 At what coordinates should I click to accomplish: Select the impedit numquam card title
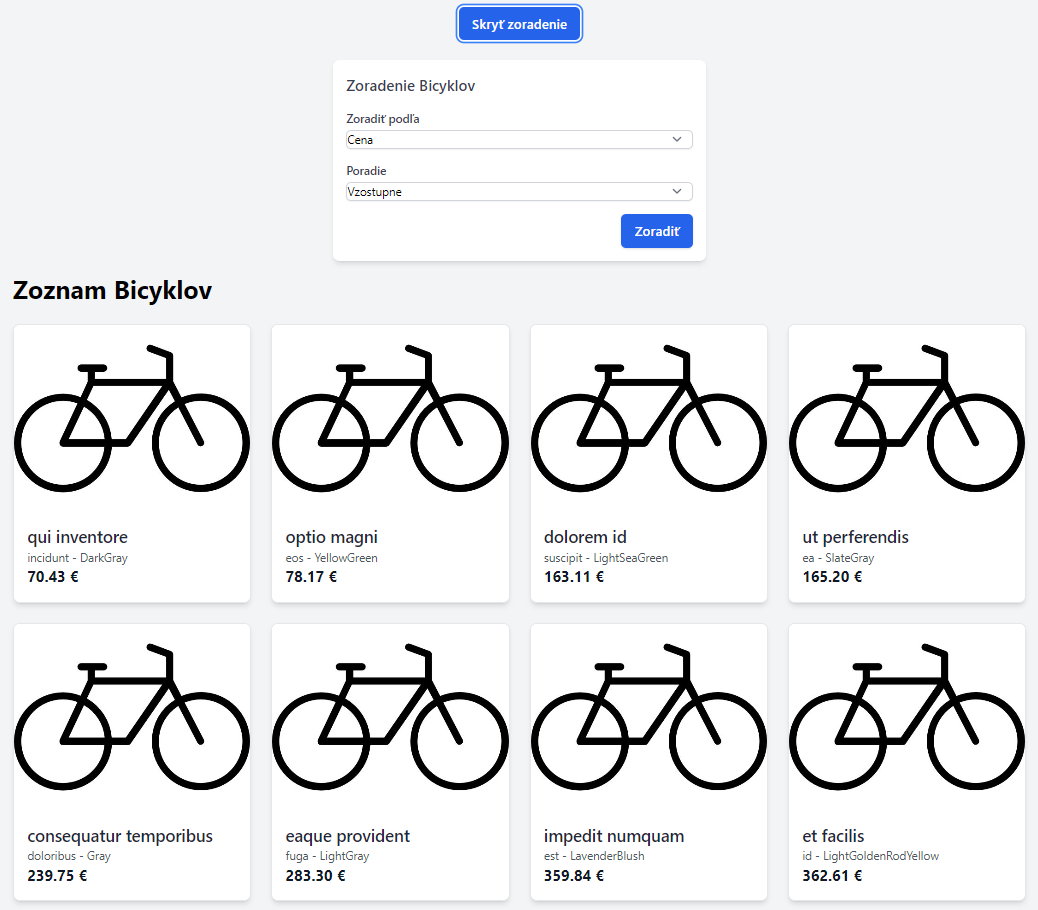pyautogui.click(x=614, y=836)
